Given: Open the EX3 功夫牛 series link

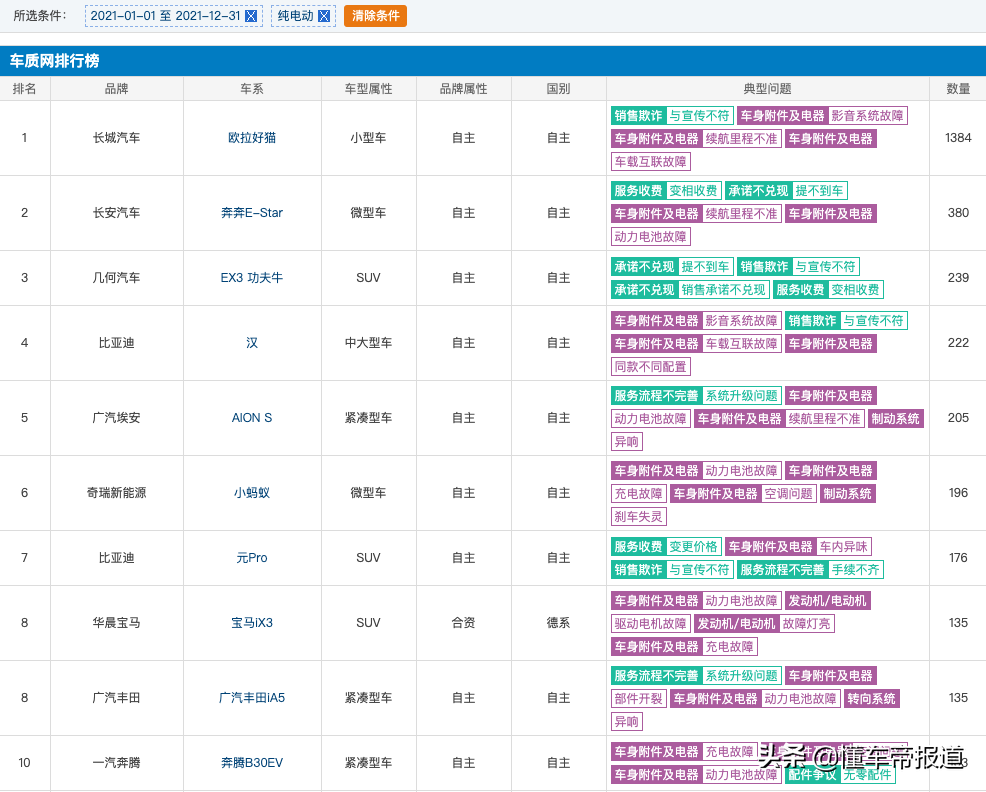Looking at the screenshot, I should click(252, 277).
